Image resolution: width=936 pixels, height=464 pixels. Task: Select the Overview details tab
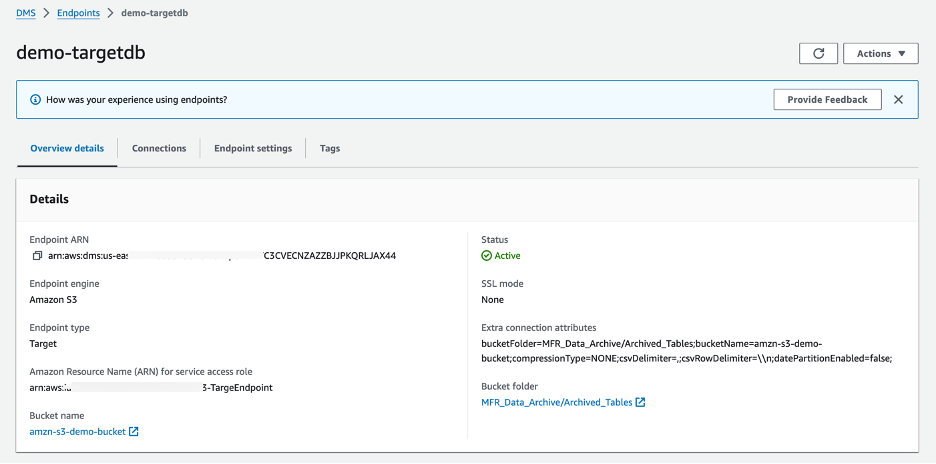tap(67, 148)
